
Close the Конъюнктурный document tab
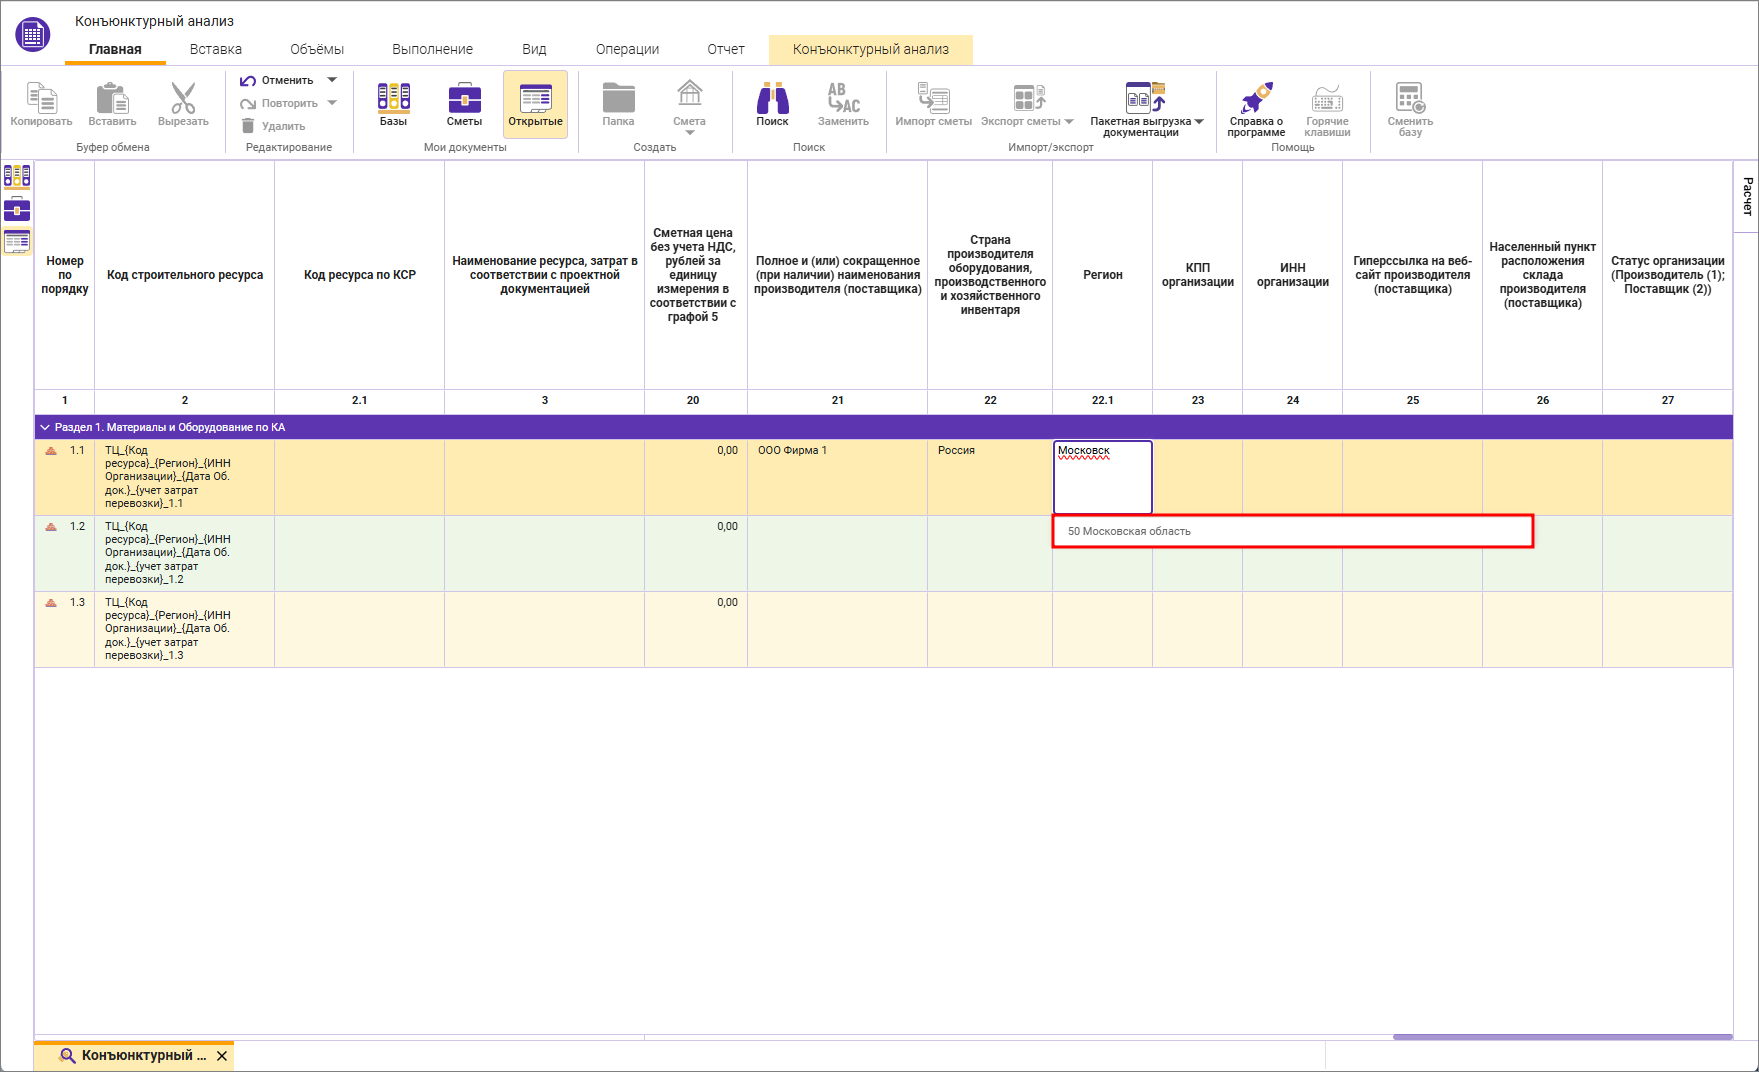coord(222,1056)
